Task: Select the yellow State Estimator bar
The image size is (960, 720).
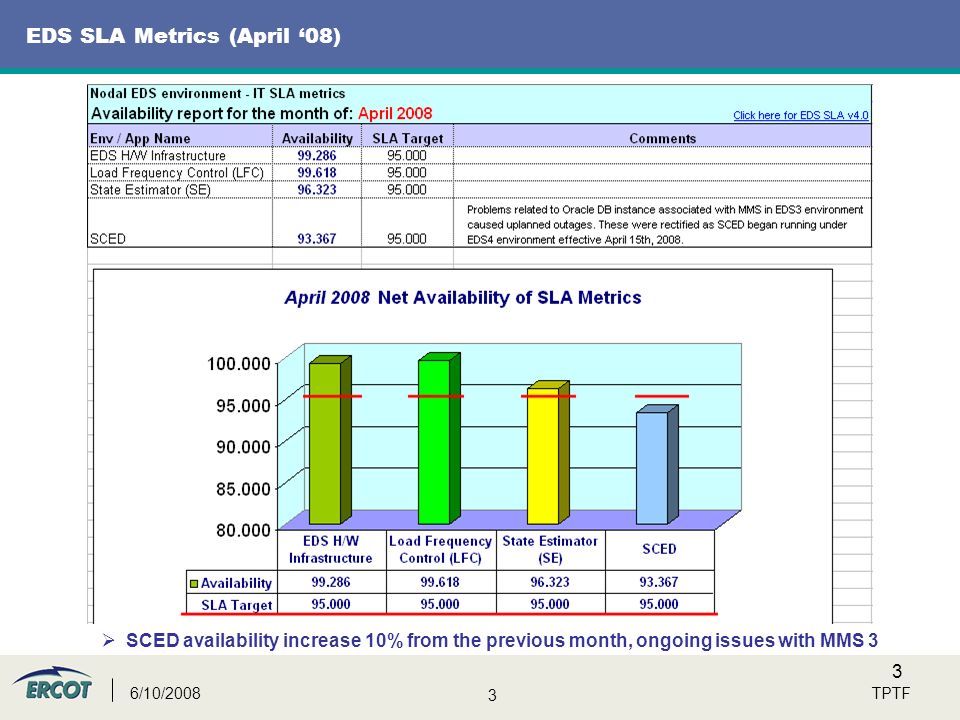Action: click(548, 452)
